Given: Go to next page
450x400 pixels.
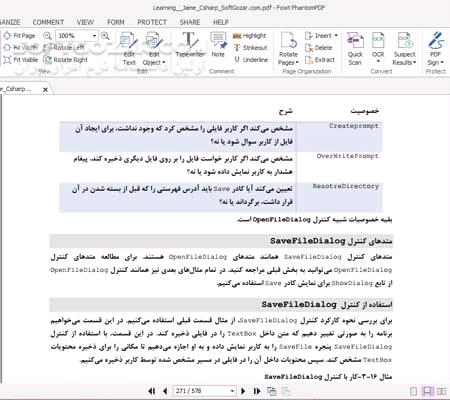Looking at the screenshot, I should tap(243, 391).
